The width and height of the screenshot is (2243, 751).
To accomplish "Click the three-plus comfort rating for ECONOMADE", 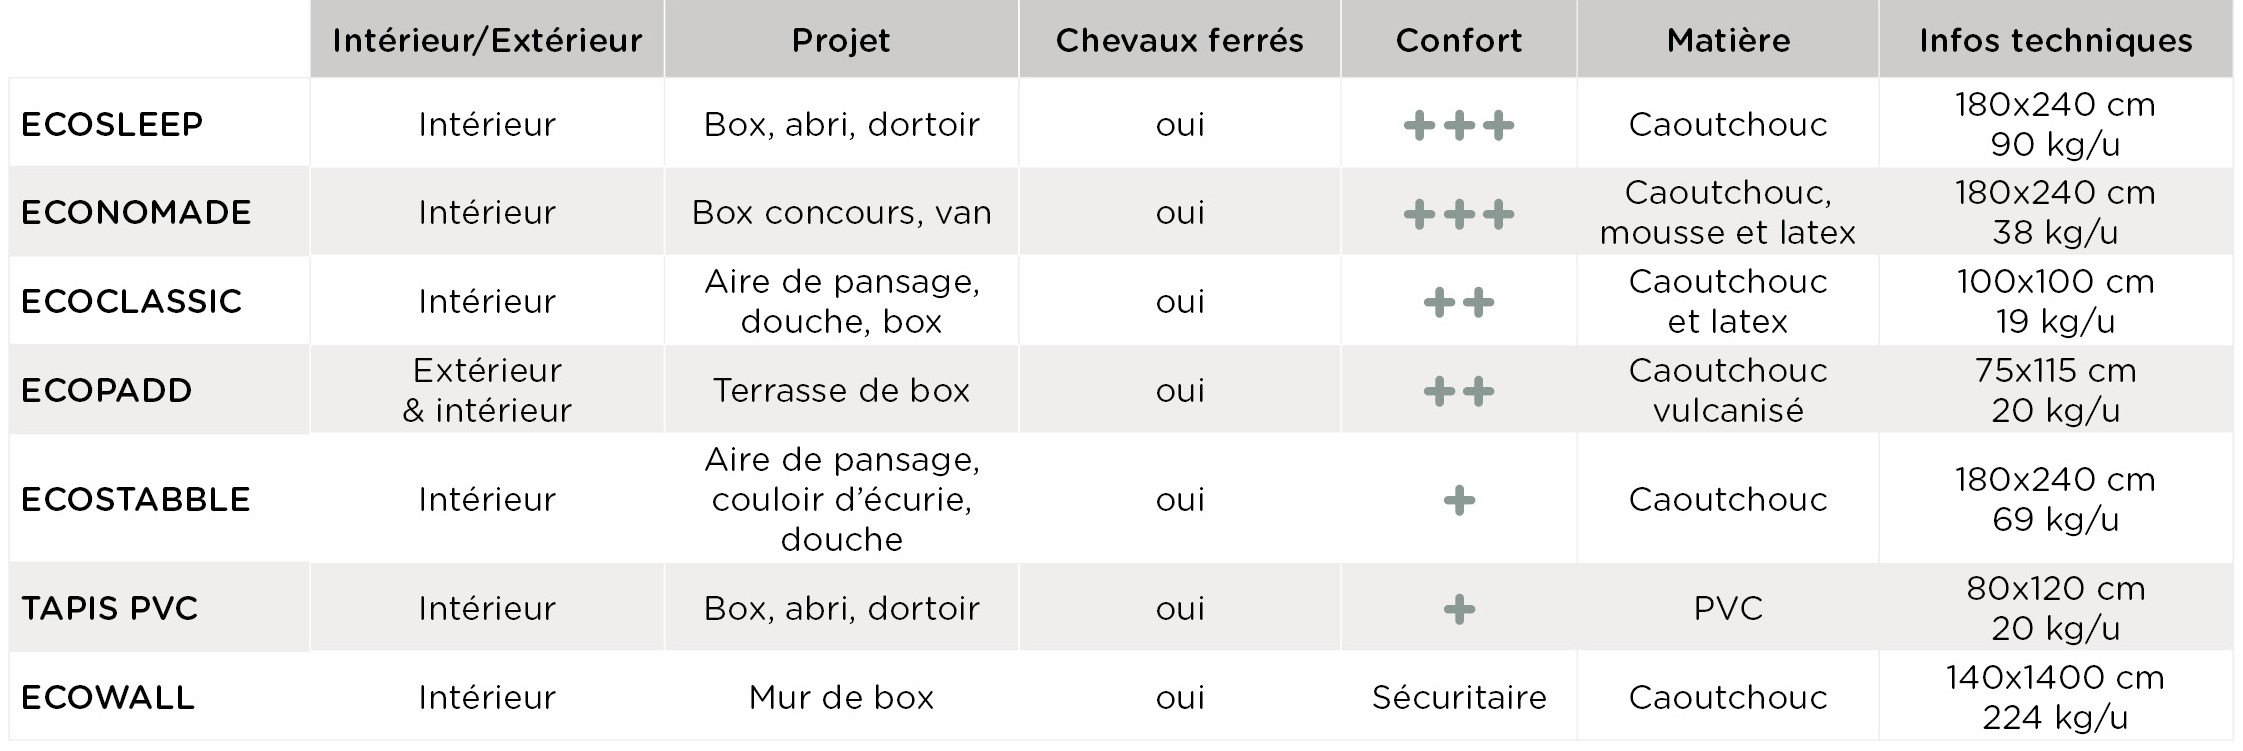I will tap(1458, 214).
